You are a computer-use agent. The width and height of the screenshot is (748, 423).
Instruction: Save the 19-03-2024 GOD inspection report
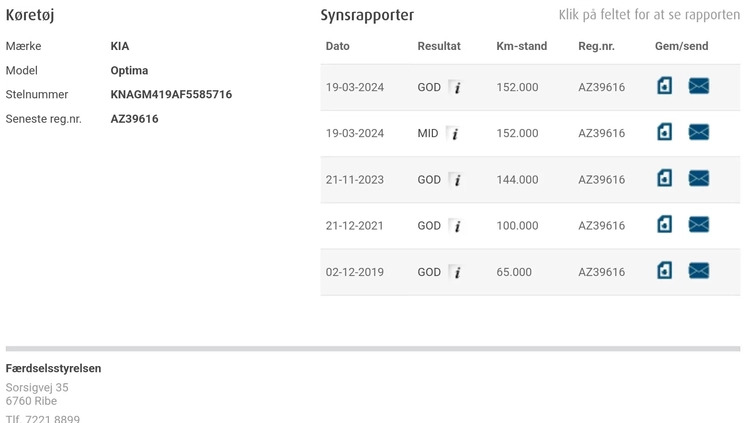click(665, 86)
